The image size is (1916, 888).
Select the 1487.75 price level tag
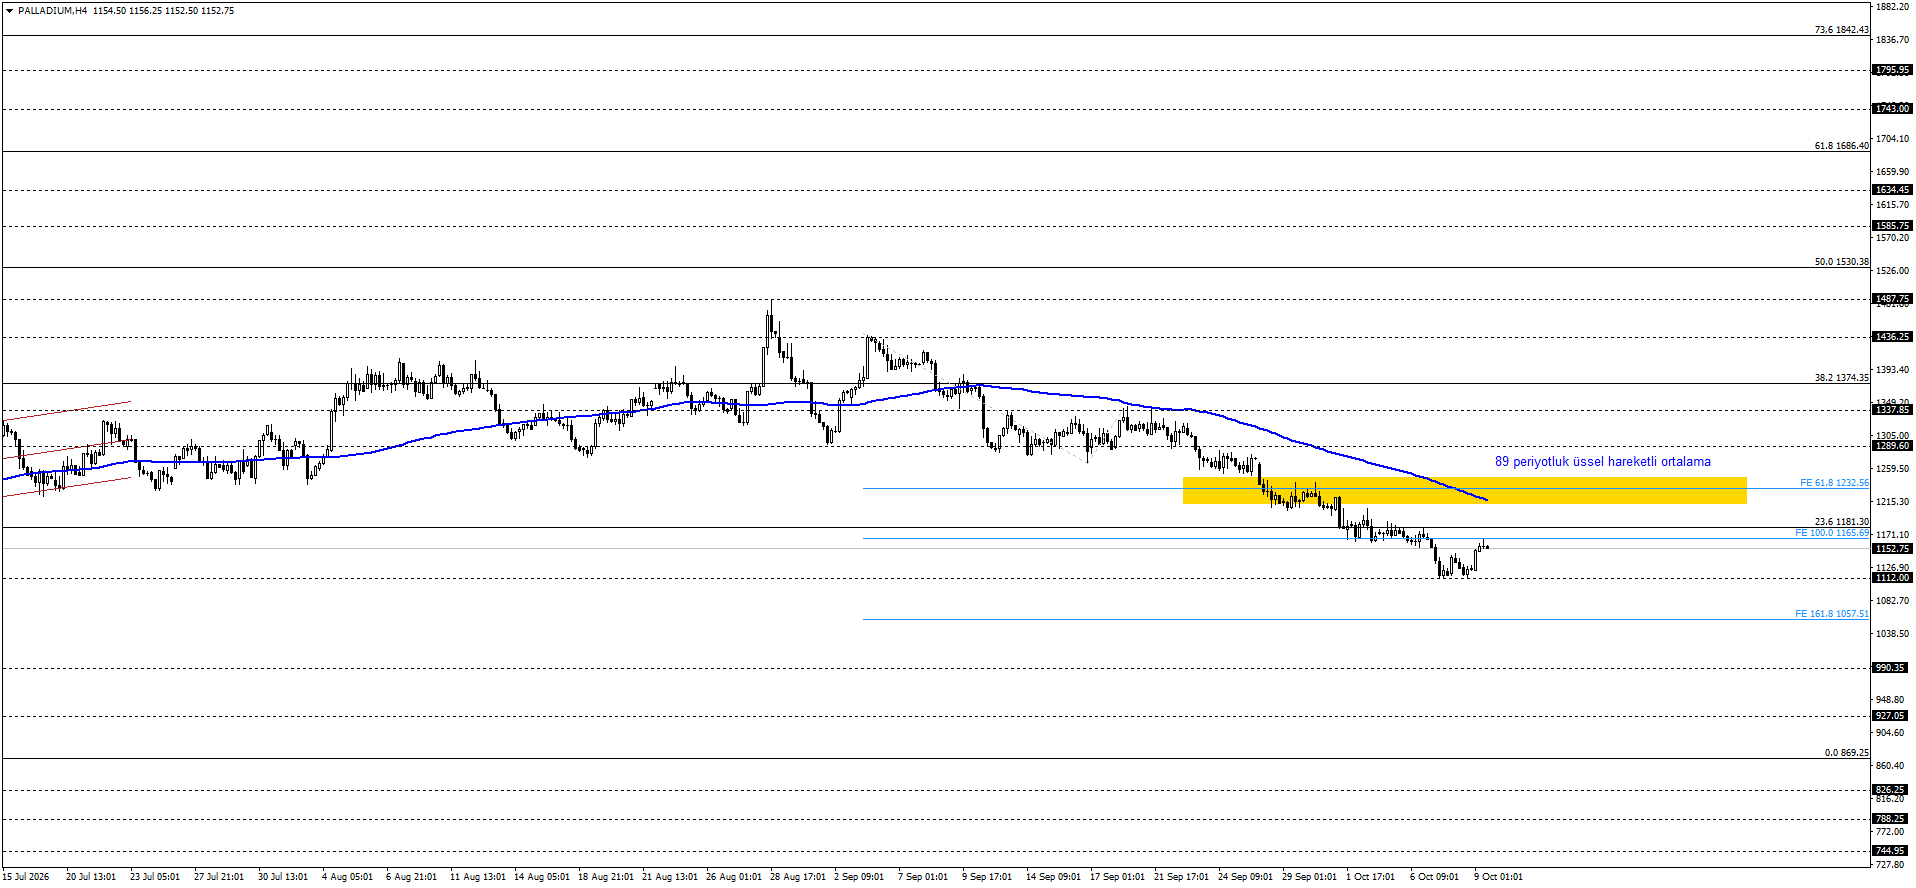(x=1892, y=299)
